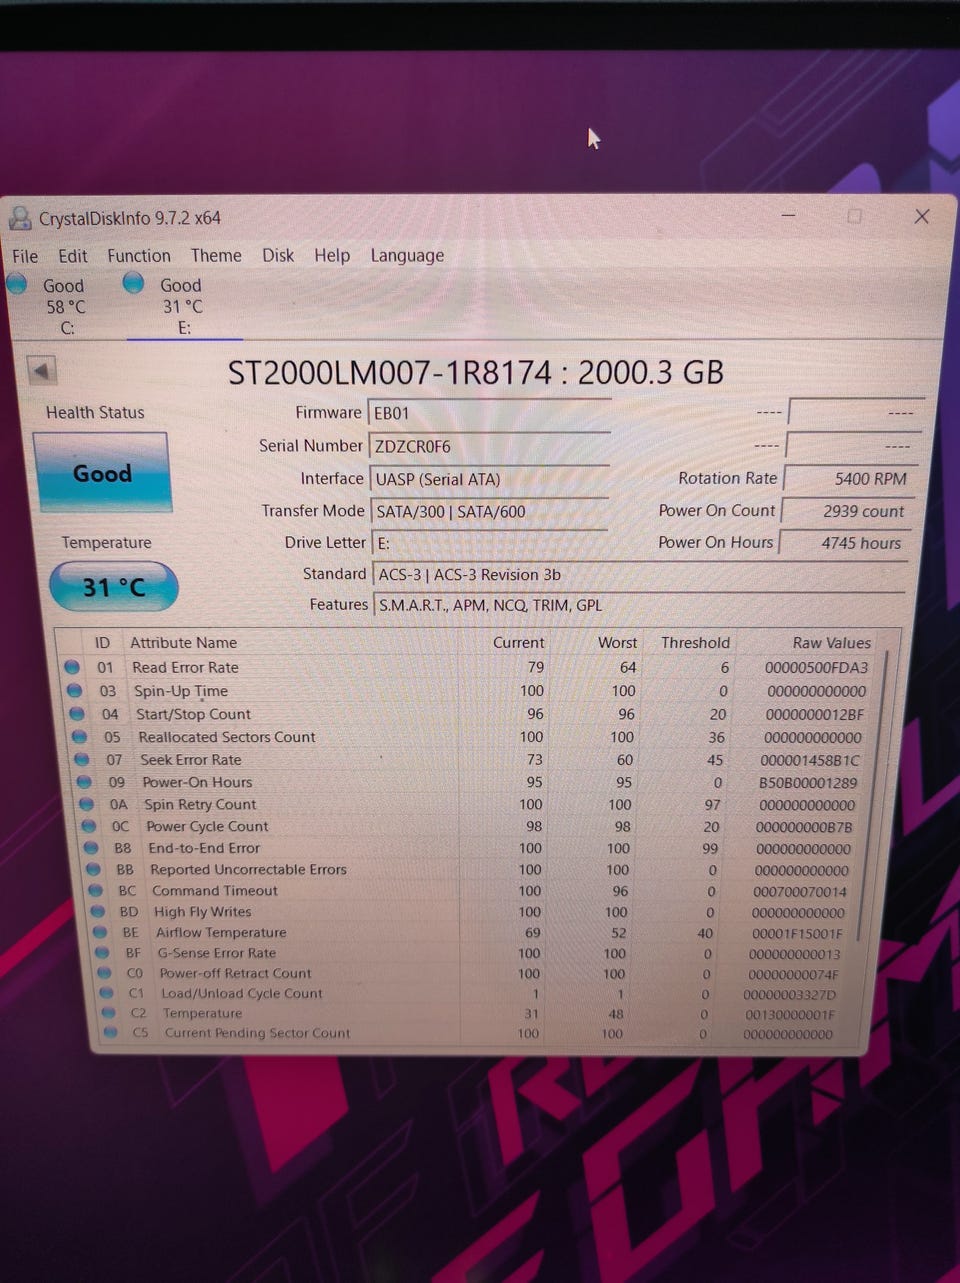Open the File menu
960x1283 pixels.
(x=25, y=256)
